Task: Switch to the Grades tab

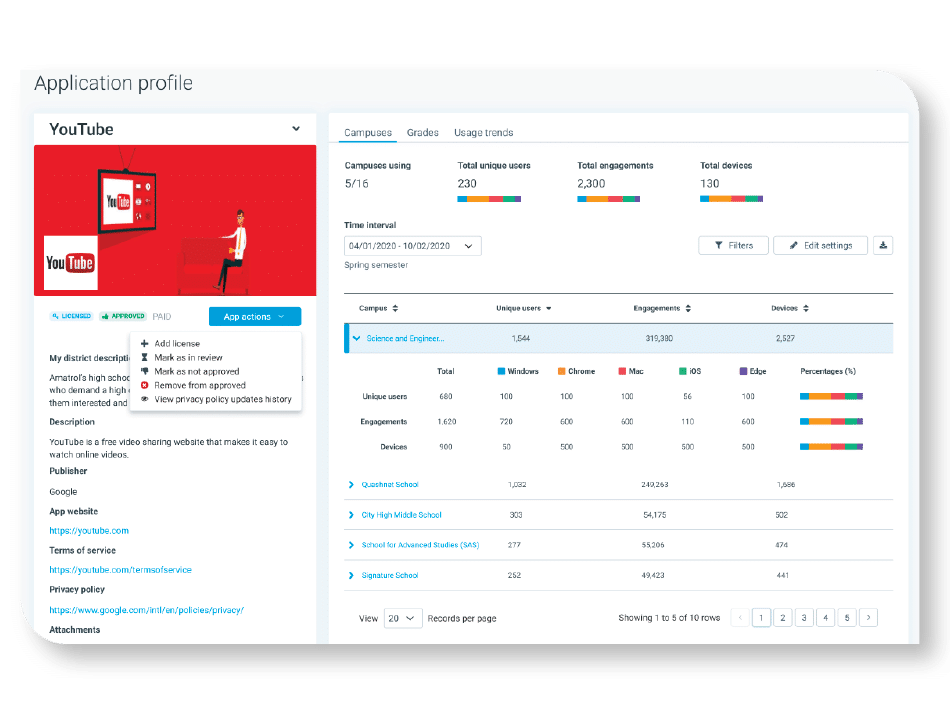Action: point(422,133)
